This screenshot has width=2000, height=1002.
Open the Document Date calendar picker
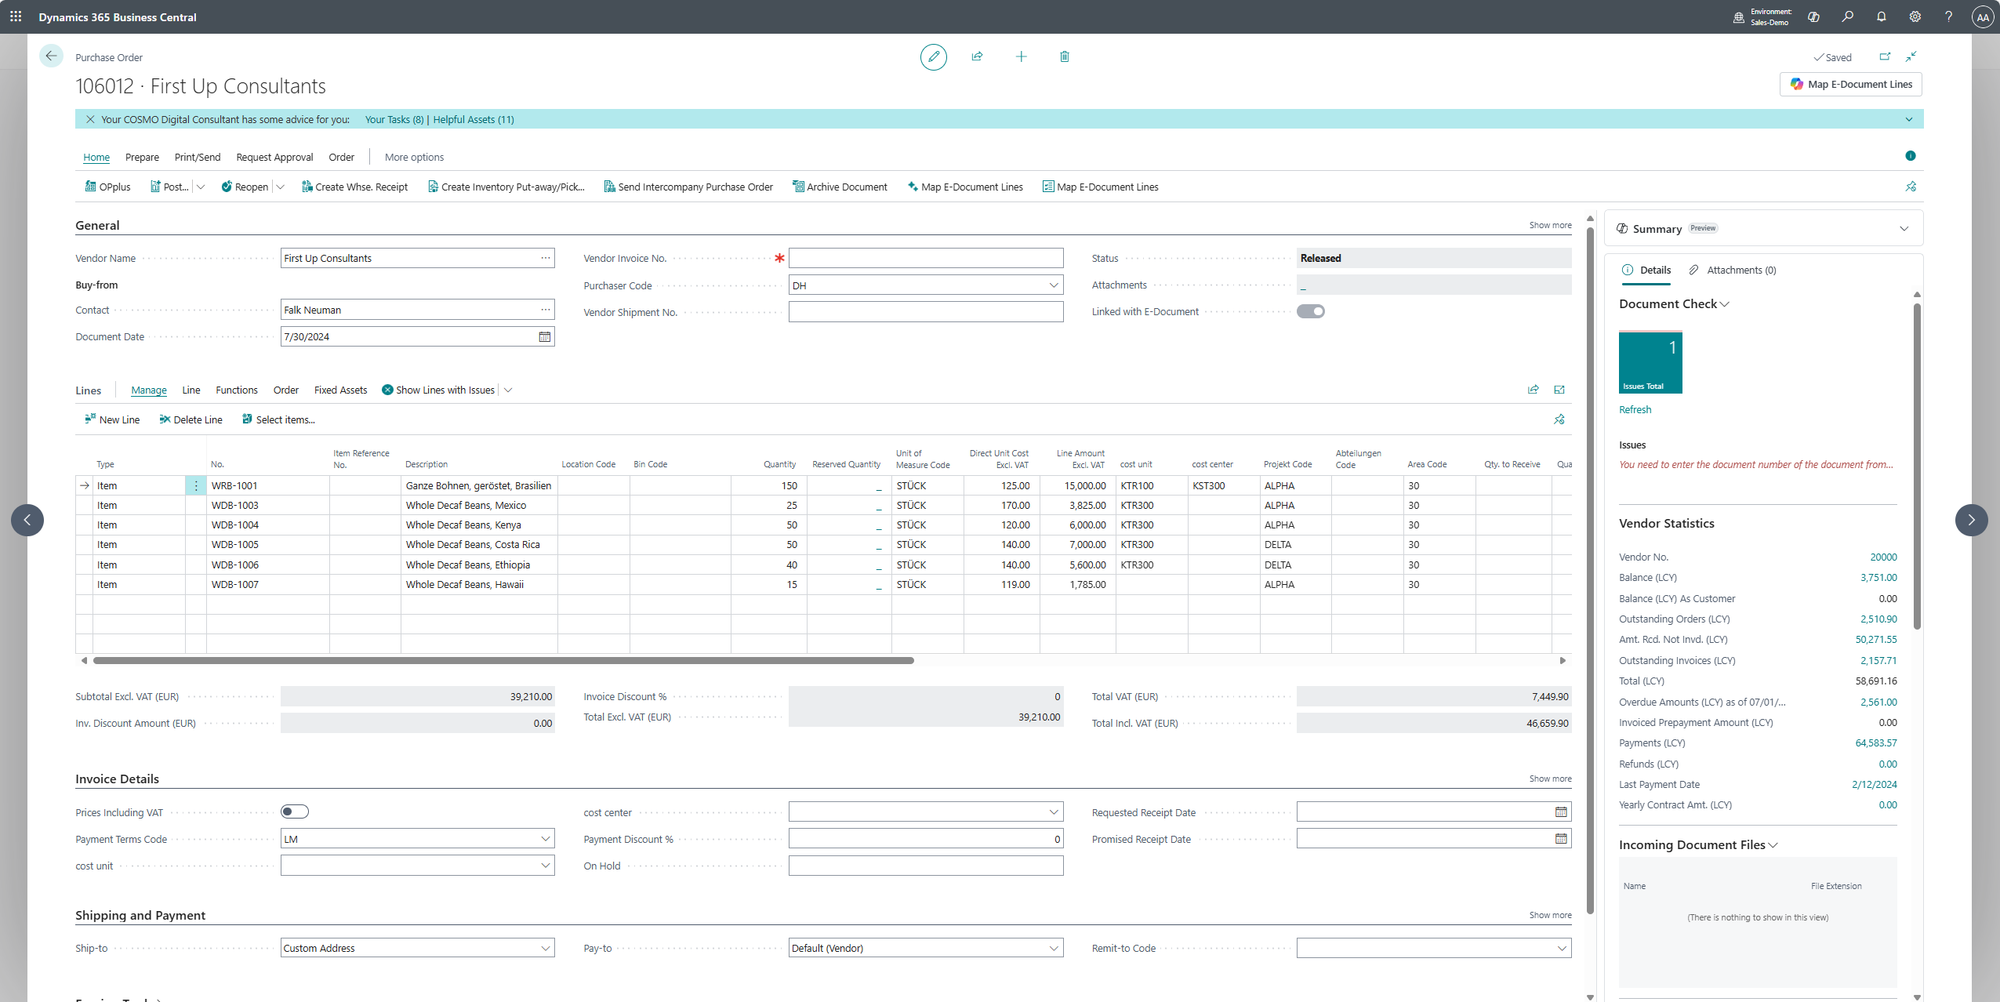[545, 337]
